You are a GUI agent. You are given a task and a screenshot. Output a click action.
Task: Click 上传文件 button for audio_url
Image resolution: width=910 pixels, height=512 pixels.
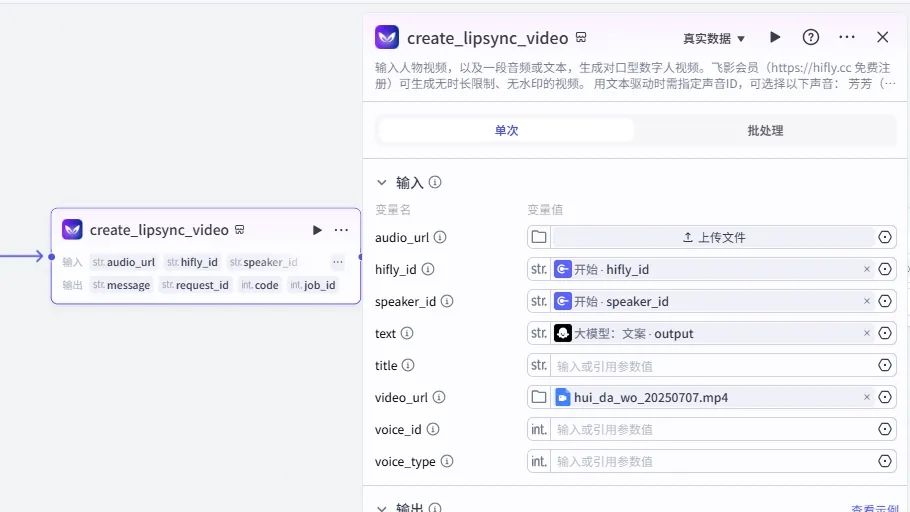coord(713,237)
